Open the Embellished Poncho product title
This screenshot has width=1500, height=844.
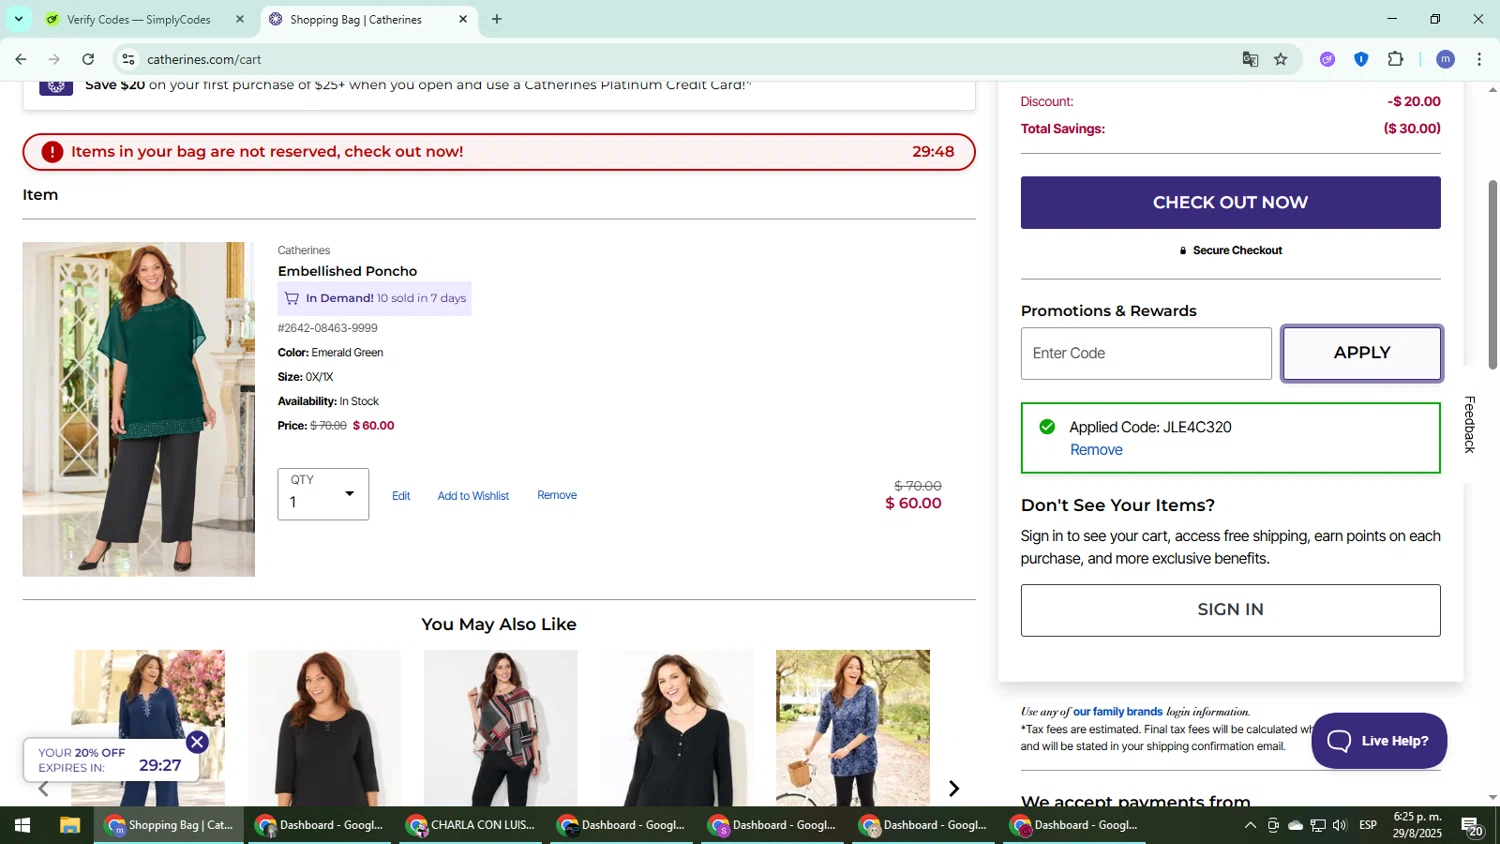[347, 271]
